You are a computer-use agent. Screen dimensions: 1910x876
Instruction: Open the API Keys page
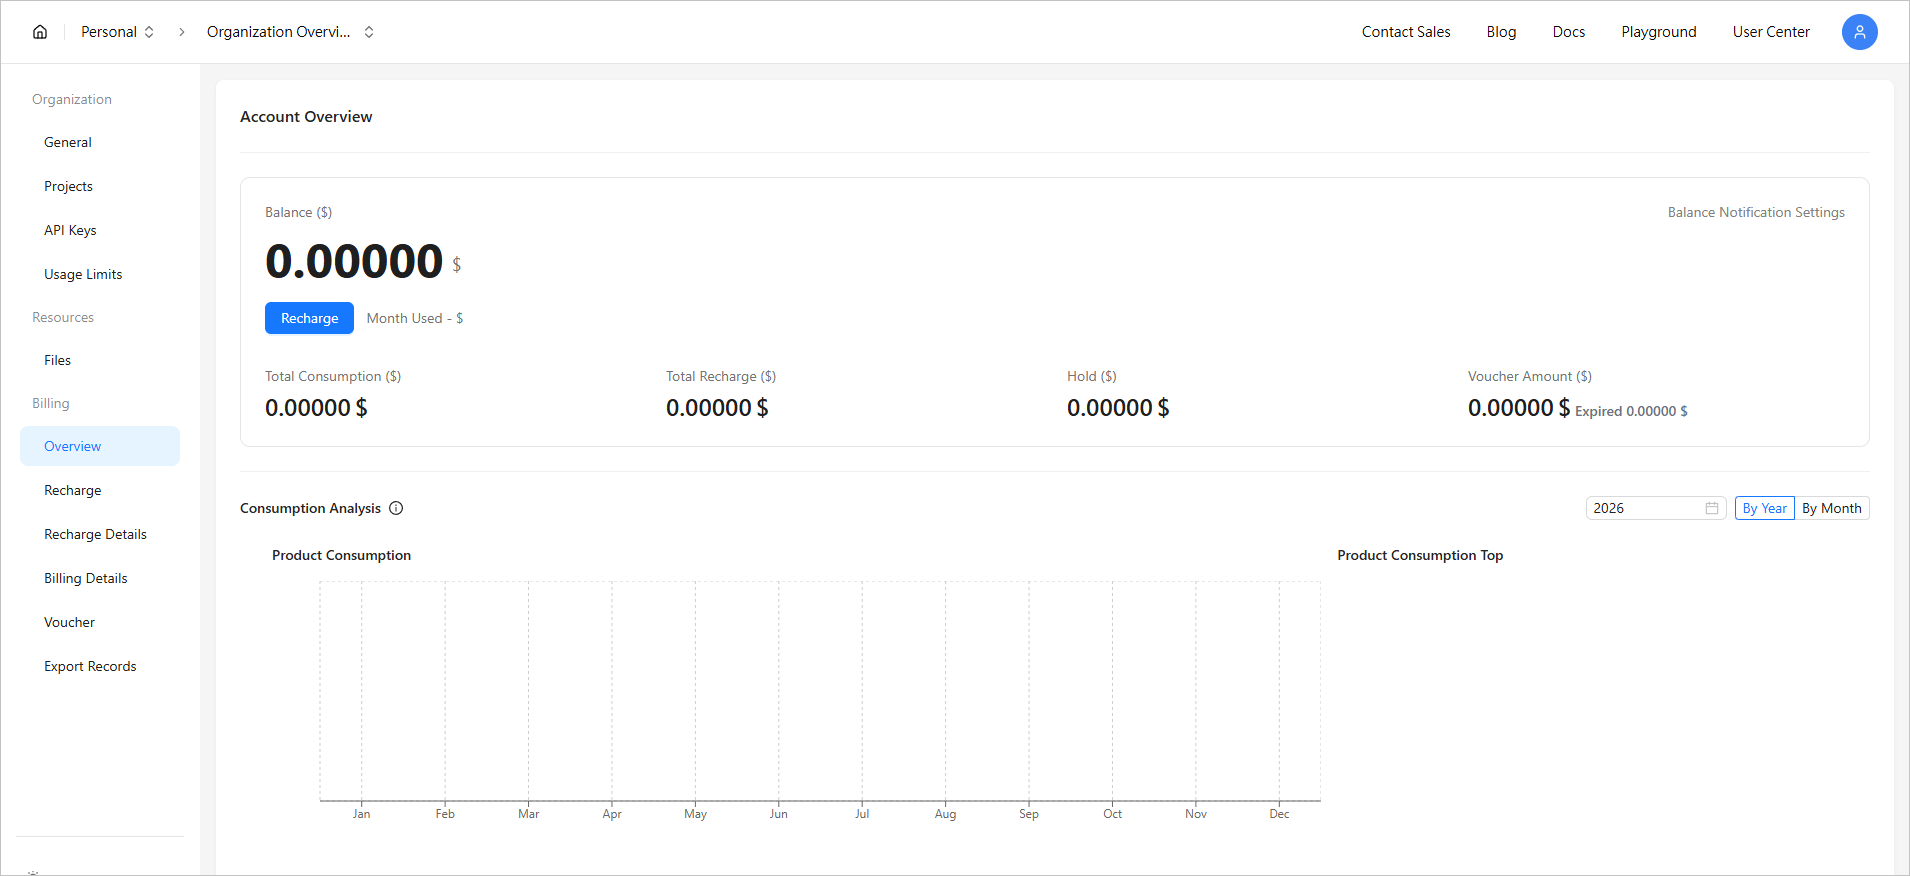(x=70, y=230)
